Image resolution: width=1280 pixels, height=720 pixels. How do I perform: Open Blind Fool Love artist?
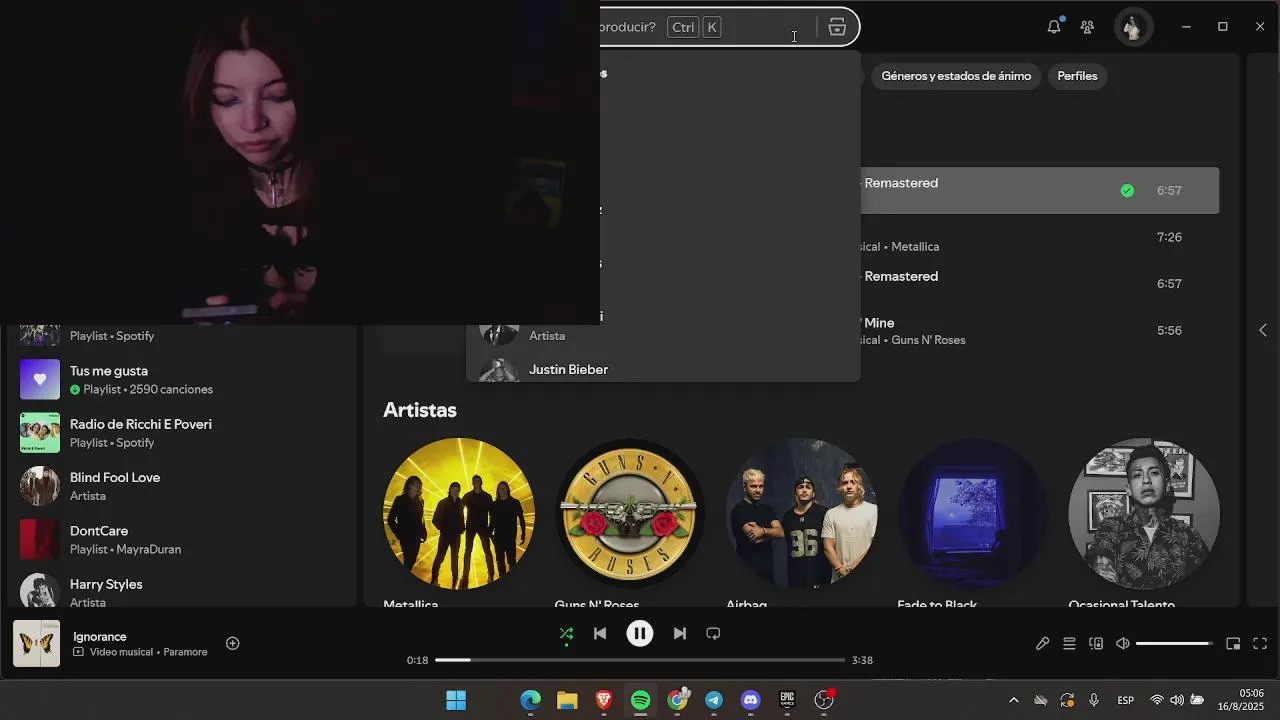(180, 486)
